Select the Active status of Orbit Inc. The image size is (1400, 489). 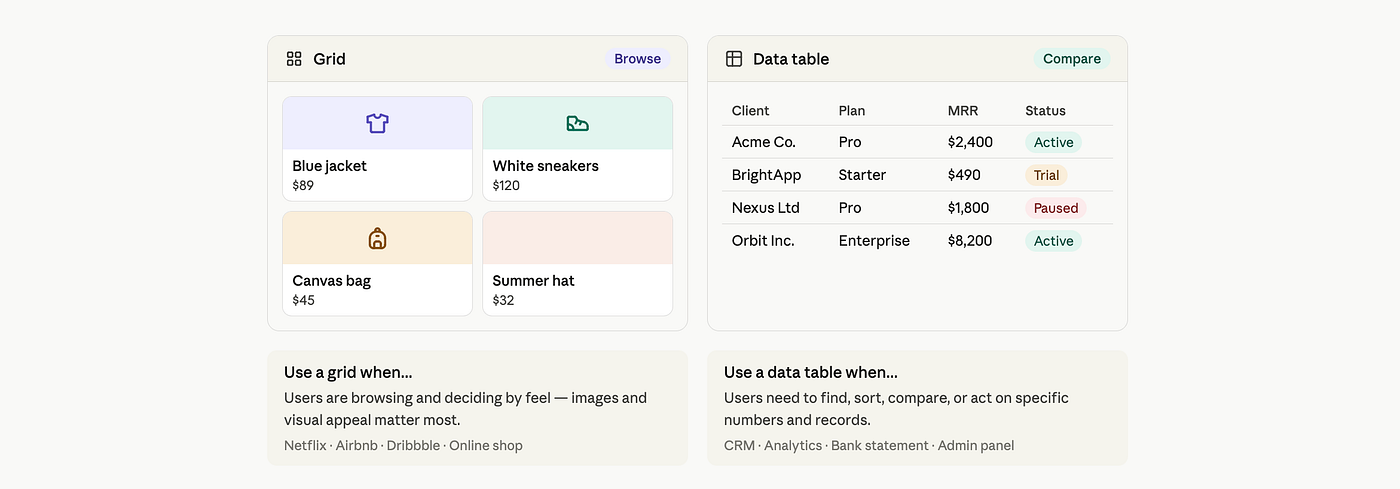[1054, 241]
